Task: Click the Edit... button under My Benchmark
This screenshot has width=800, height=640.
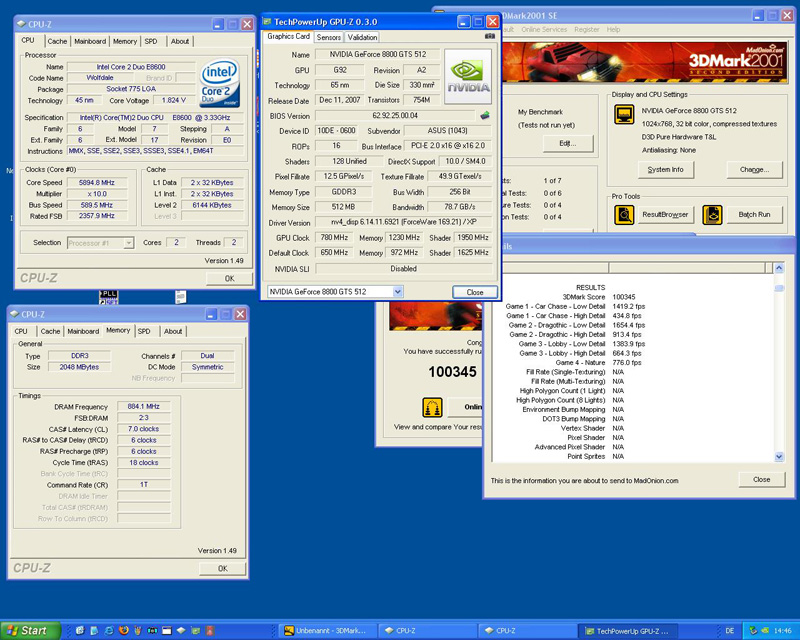Action: coord(568,143)
